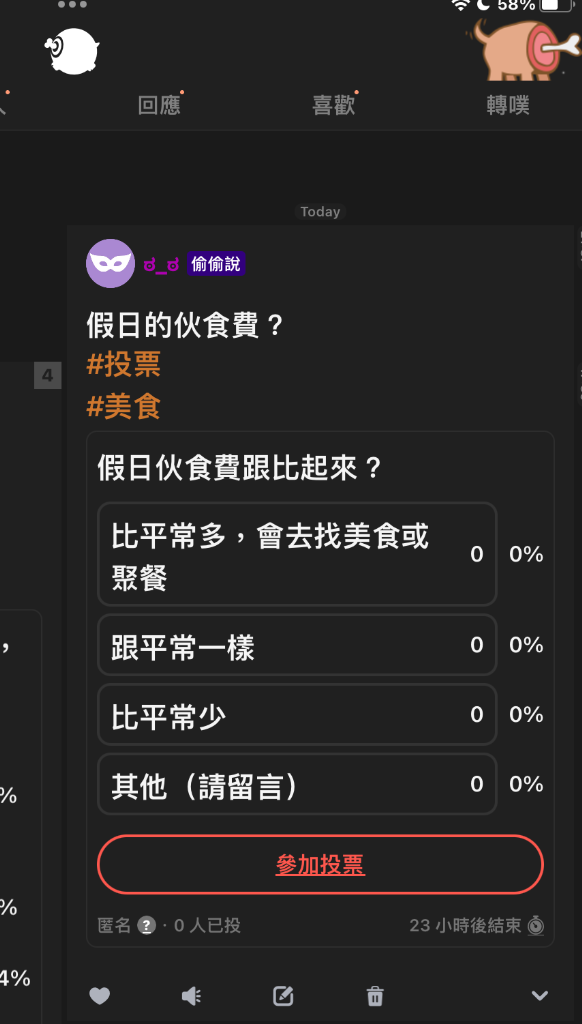Choose poll option 比平常多，會去找美食或聚餐
Image resolution: width=582 pixels, height=1024 pixels.
pos(297,554)
